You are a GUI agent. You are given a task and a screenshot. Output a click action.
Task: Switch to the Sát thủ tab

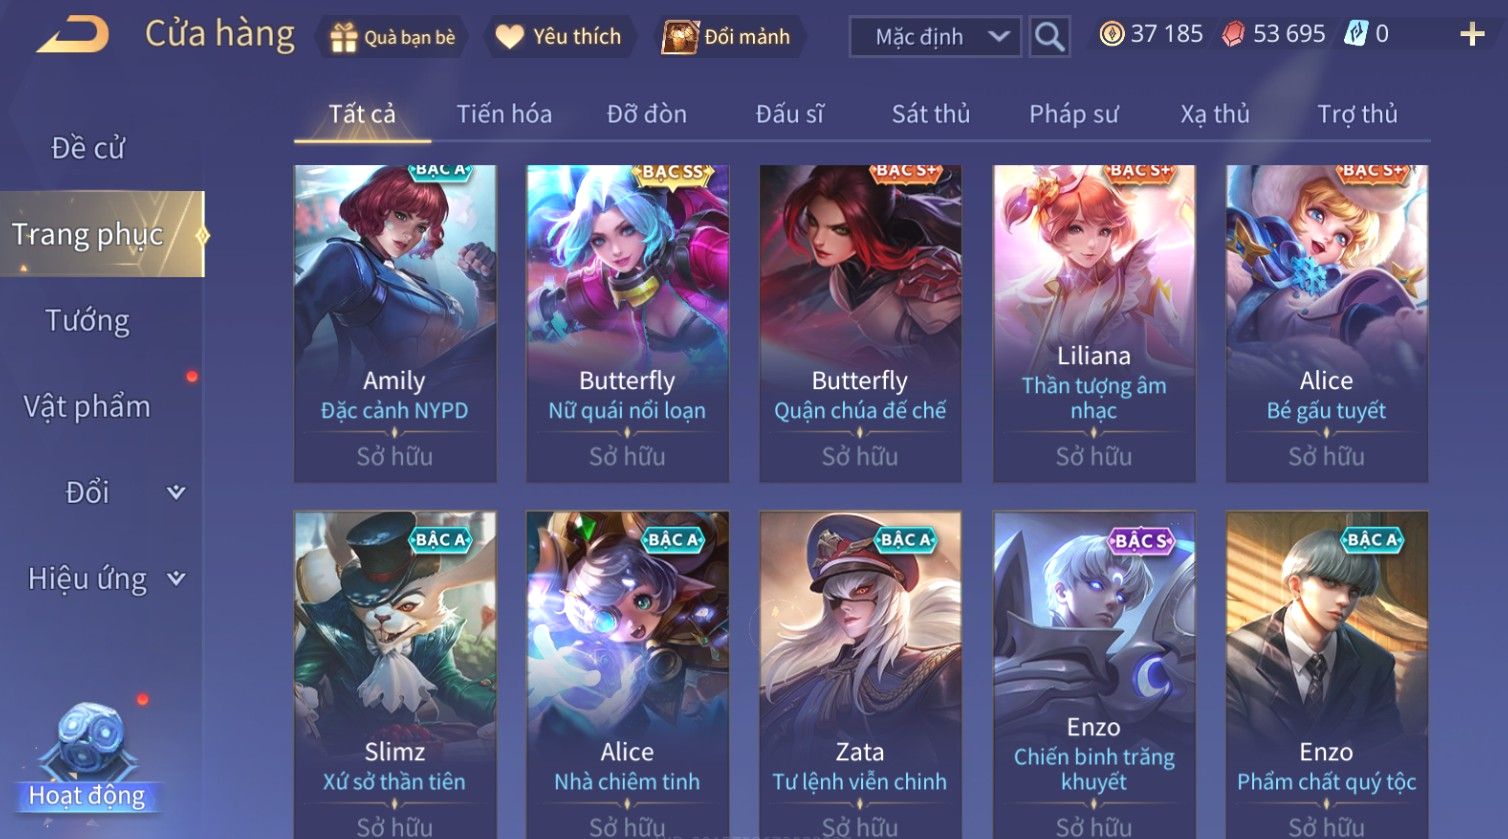[930, 114]
